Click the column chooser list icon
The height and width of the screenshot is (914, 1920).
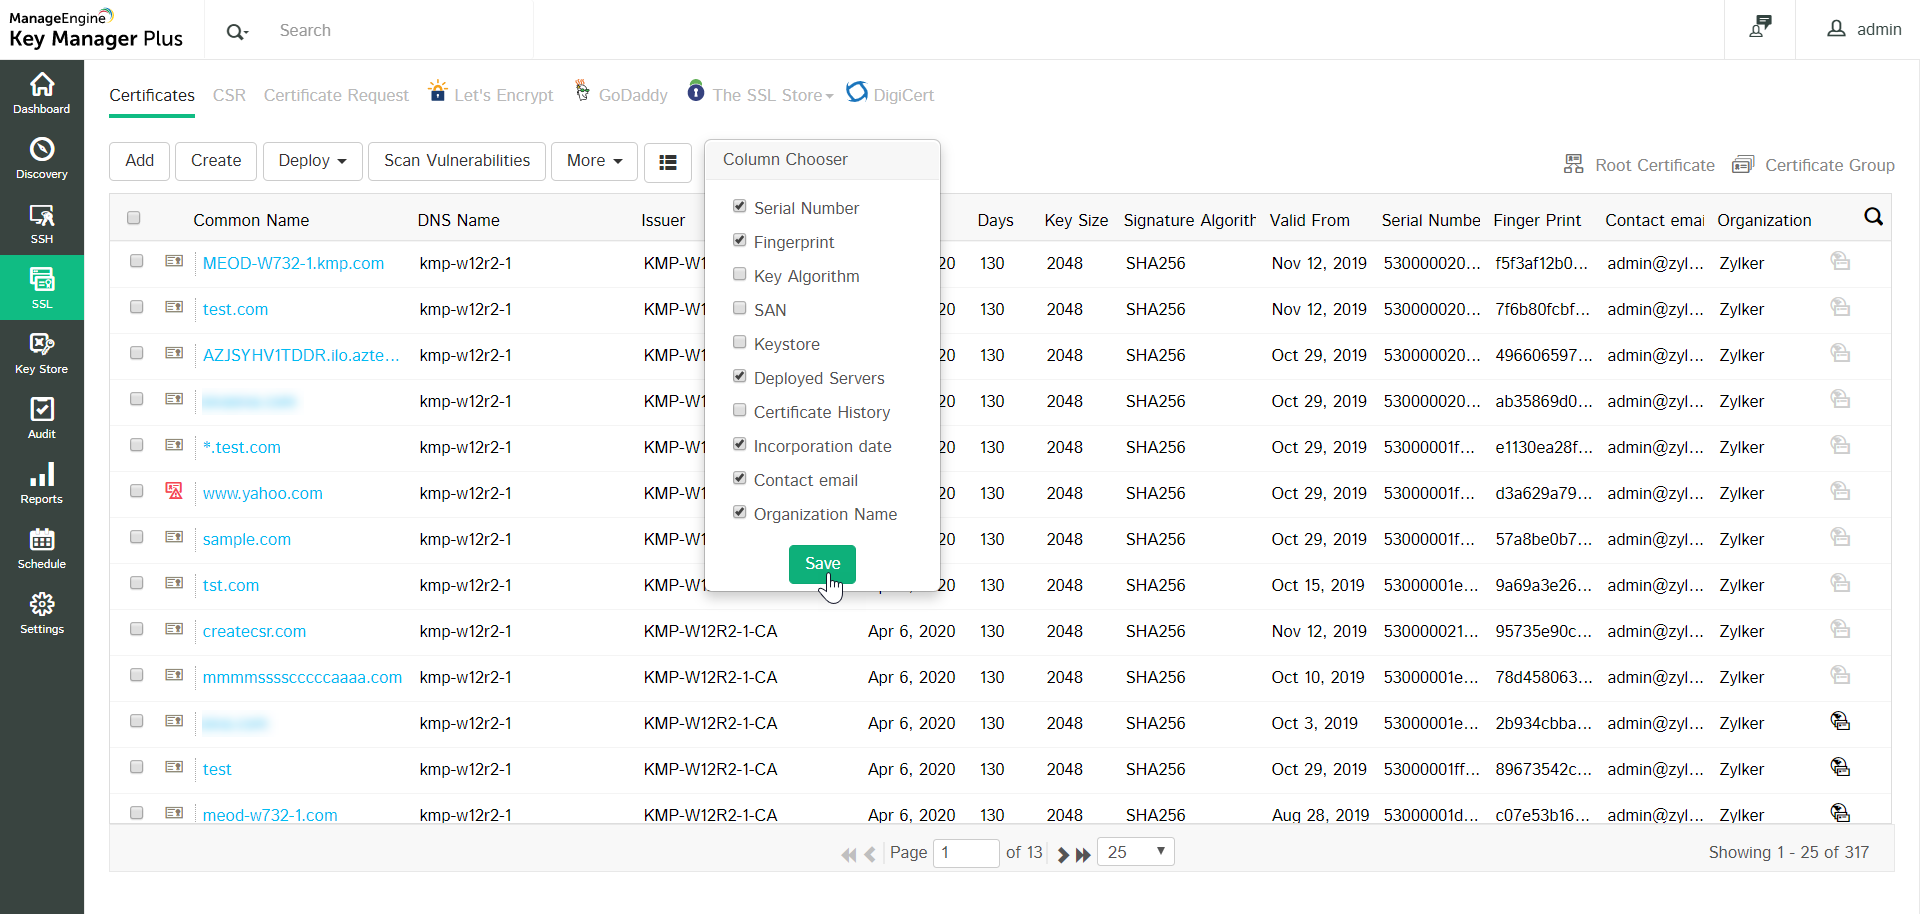[668, 162]
